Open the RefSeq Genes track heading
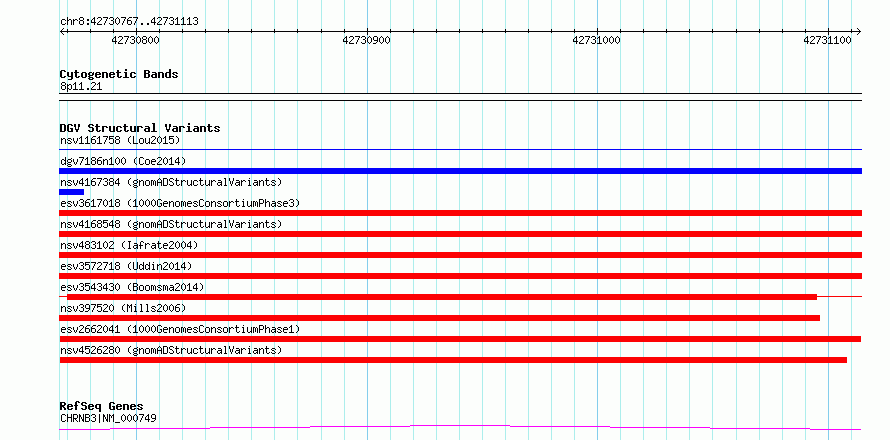 click(102, 407)
